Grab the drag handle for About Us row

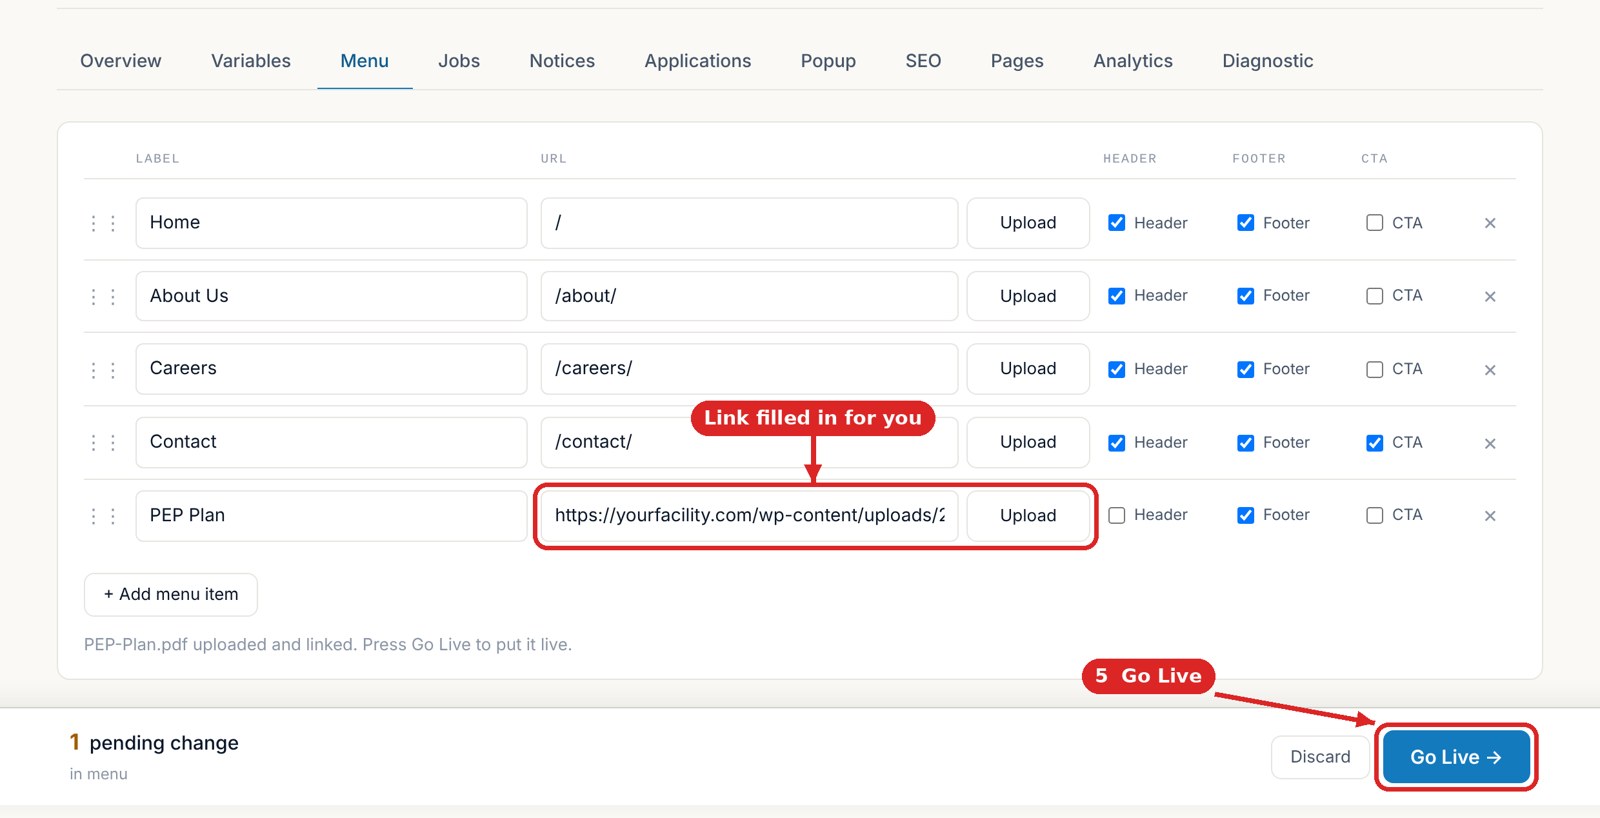[x=103, y=297]
